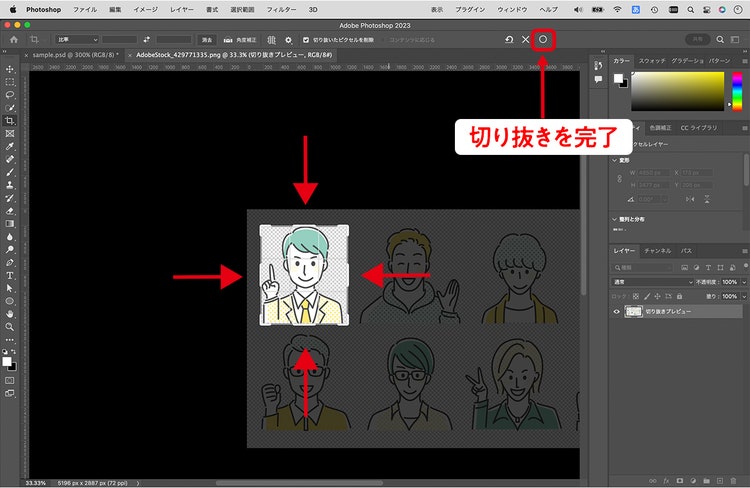750x488 pixels.
Task: Select the Spot Healing Brush tool
Action: click(x=10, y=159)
